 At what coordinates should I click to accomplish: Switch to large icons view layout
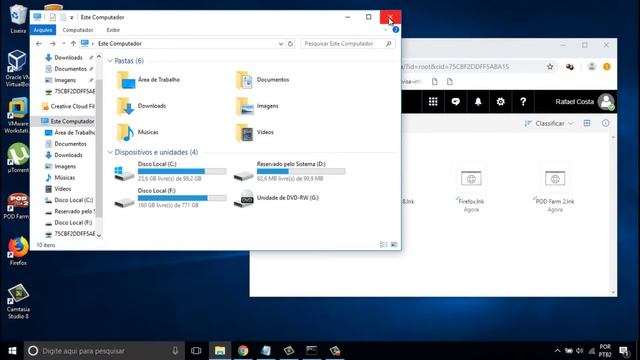(394, 244)
